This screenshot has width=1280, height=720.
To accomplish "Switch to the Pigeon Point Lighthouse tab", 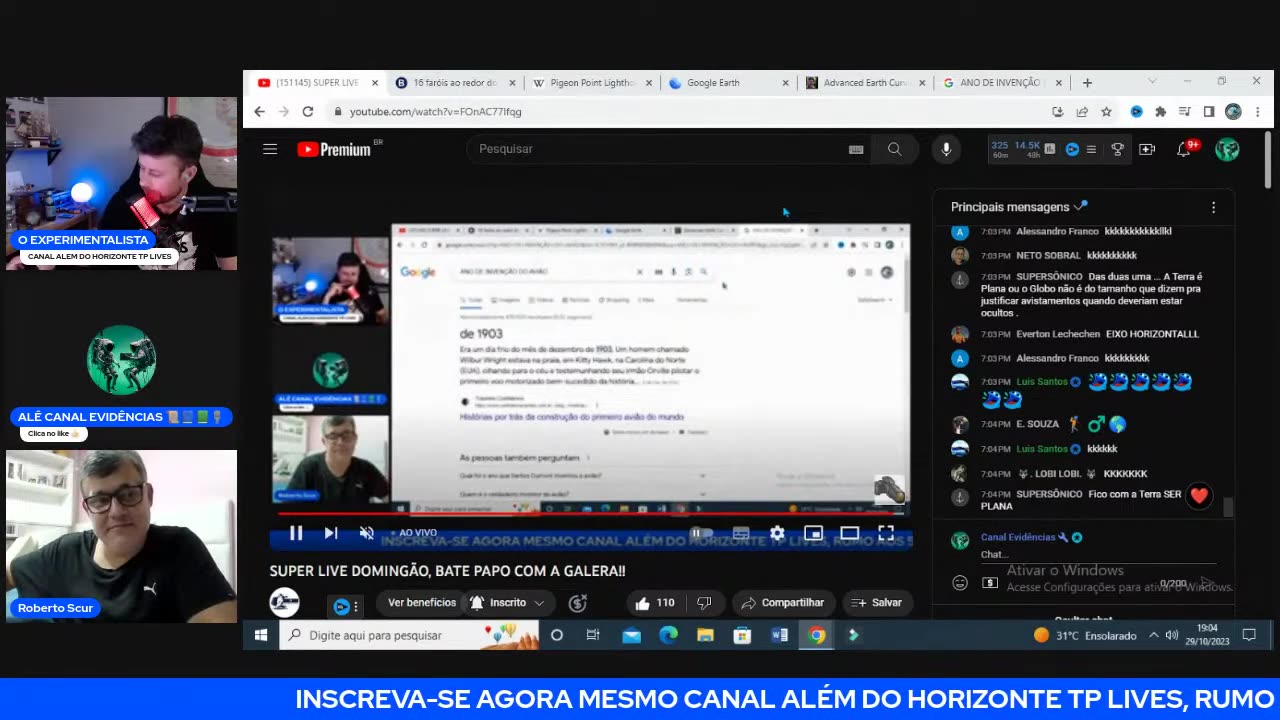I will (594, 83).
